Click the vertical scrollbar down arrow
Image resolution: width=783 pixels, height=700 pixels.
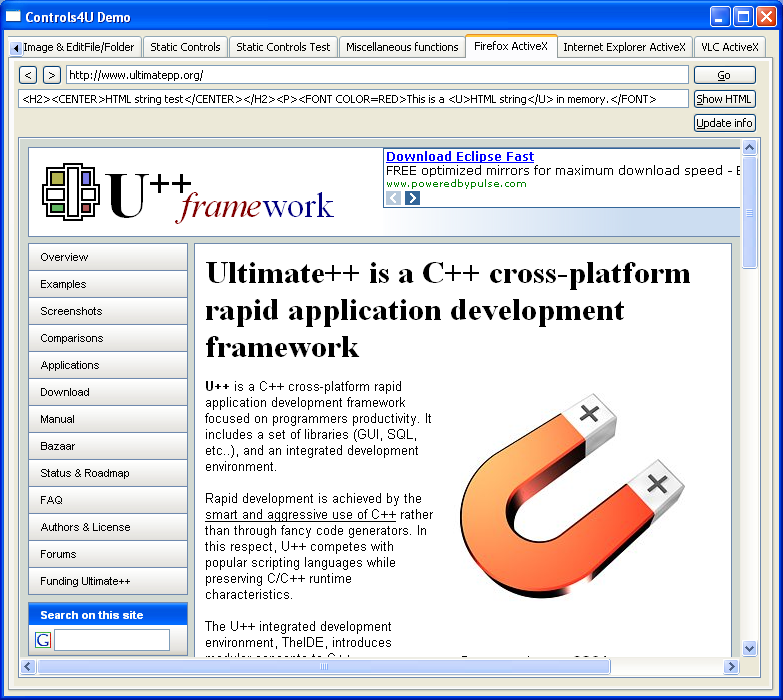click(x=749, y=649)
